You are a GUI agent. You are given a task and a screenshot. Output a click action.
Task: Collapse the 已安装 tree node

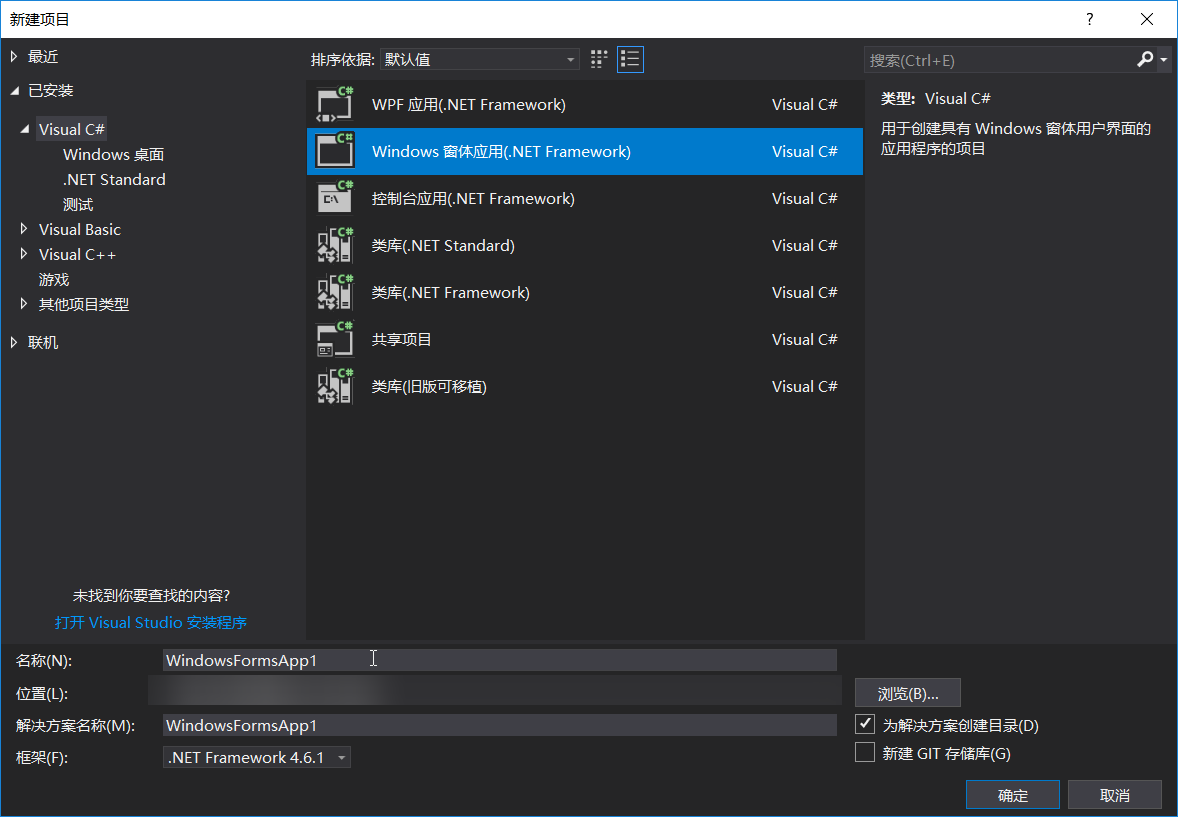[x=14, y=90]
